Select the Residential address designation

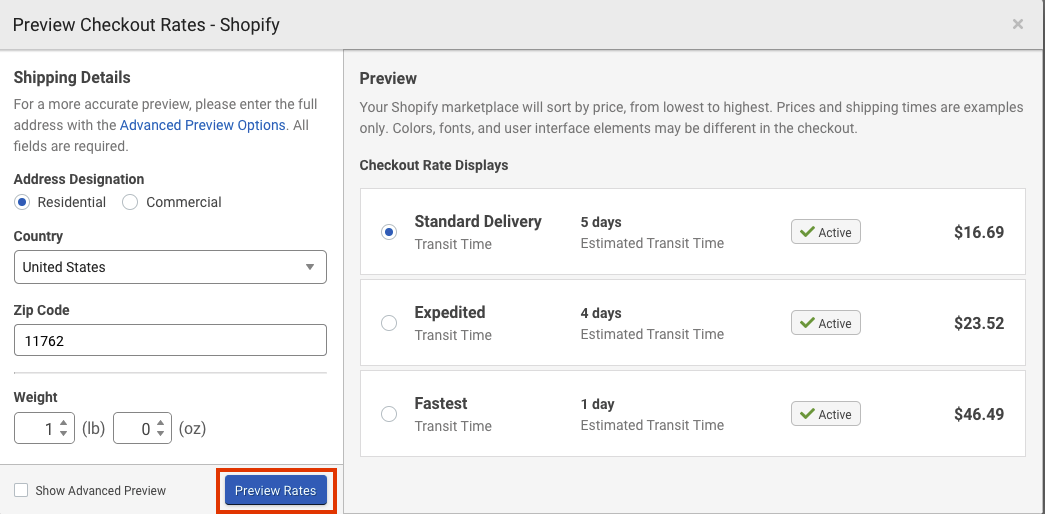tap(23, 202)
